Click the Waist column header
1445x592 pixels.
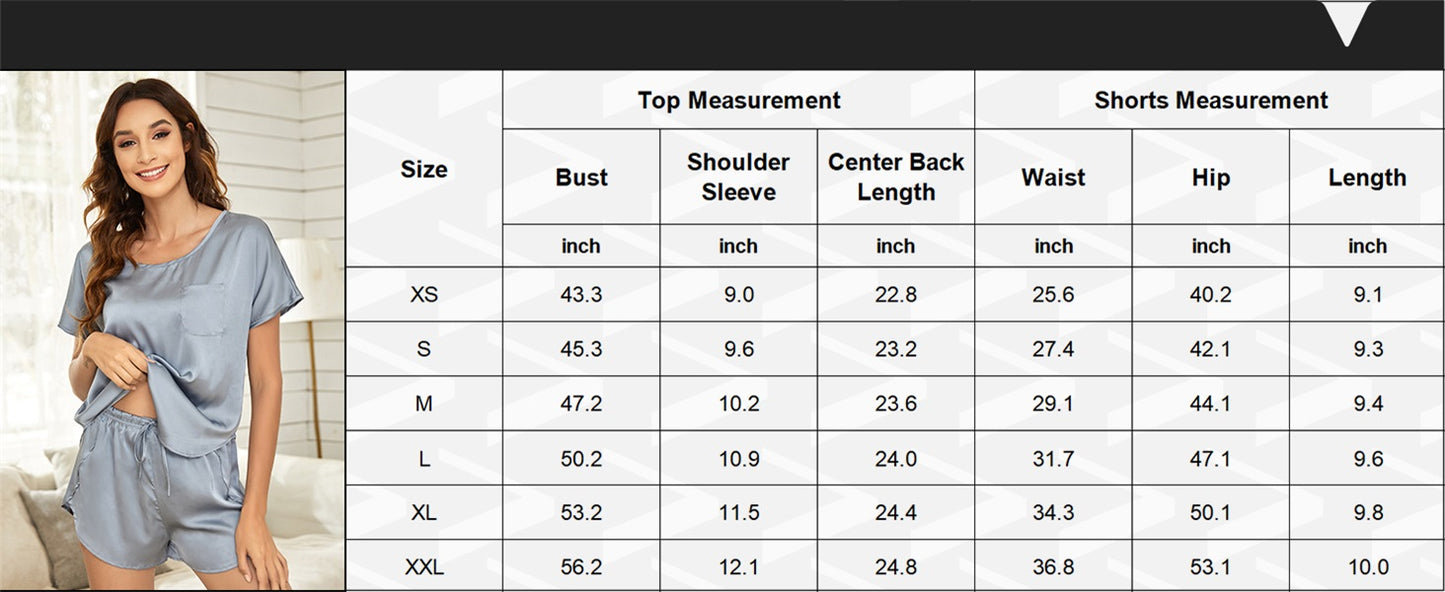click(x=1053, y=177)
